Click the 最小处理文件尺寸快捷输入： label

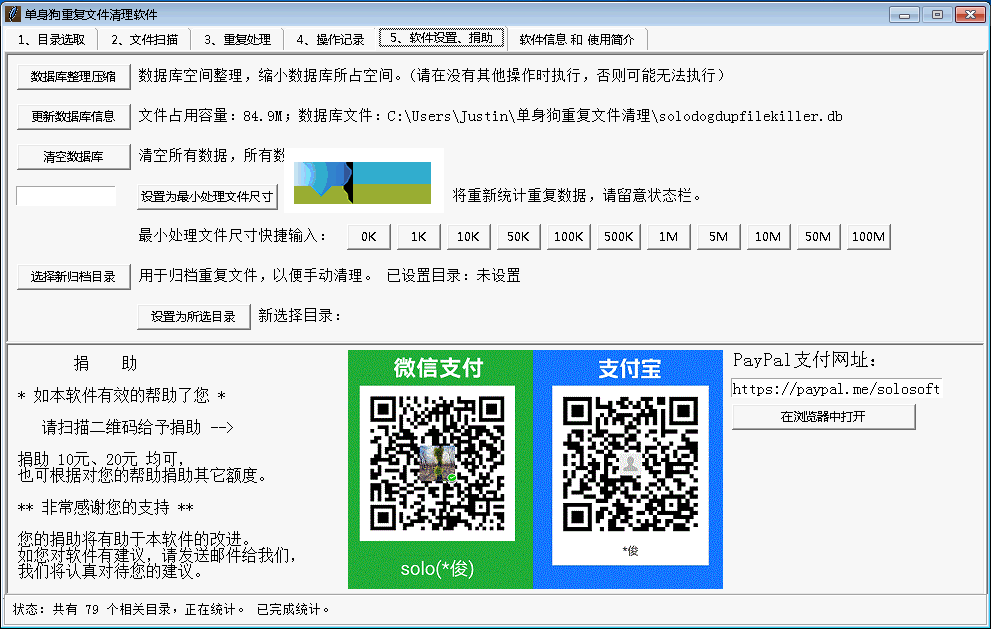233,236
